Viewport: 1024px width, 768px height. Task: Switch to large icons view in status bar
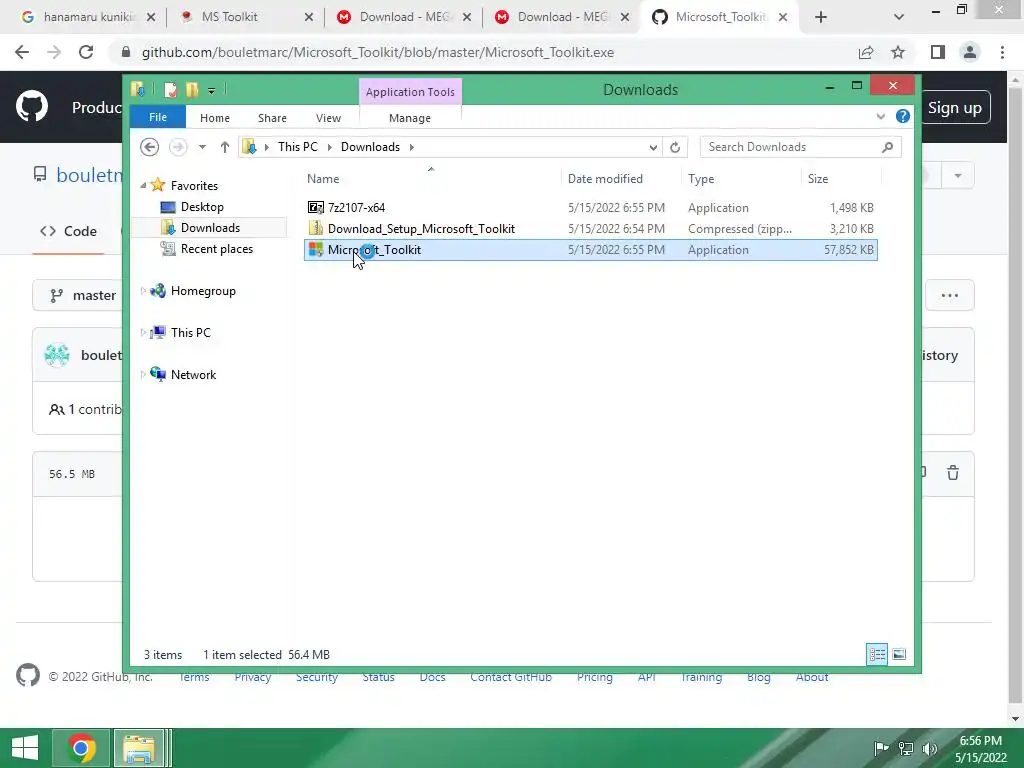point(899,654)
